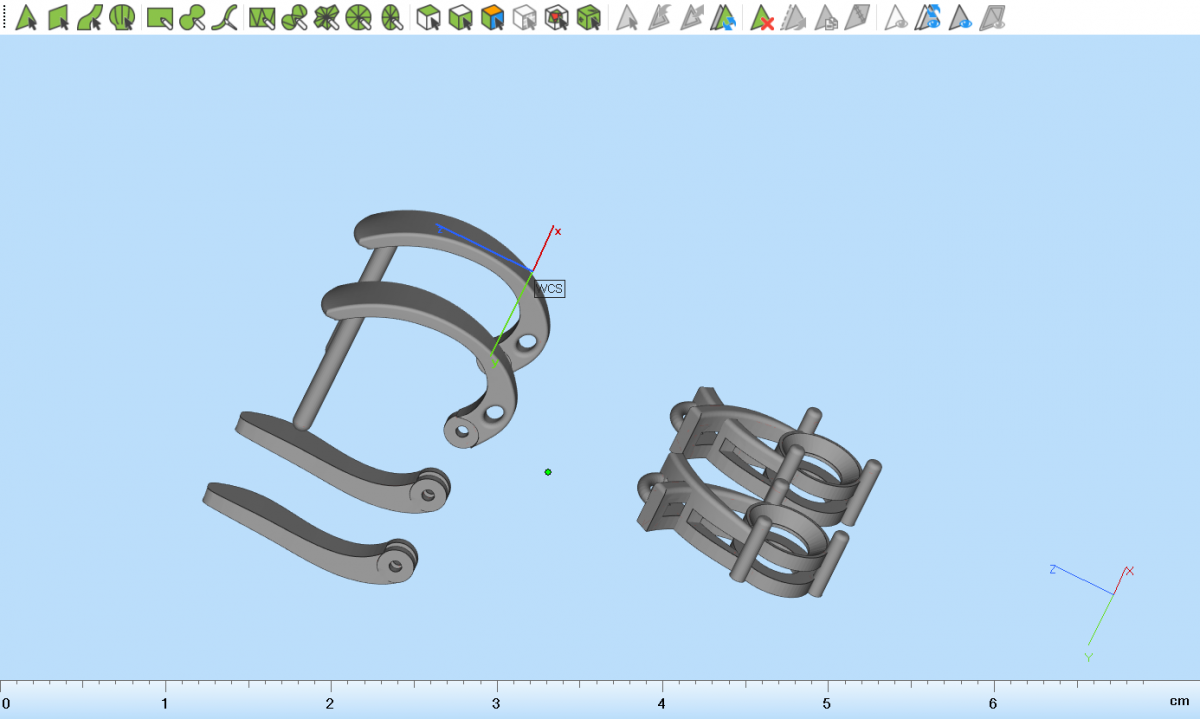Click the WCS coordinate system label
Viewport: 1200px width, 719px height.
pos(550,289)
